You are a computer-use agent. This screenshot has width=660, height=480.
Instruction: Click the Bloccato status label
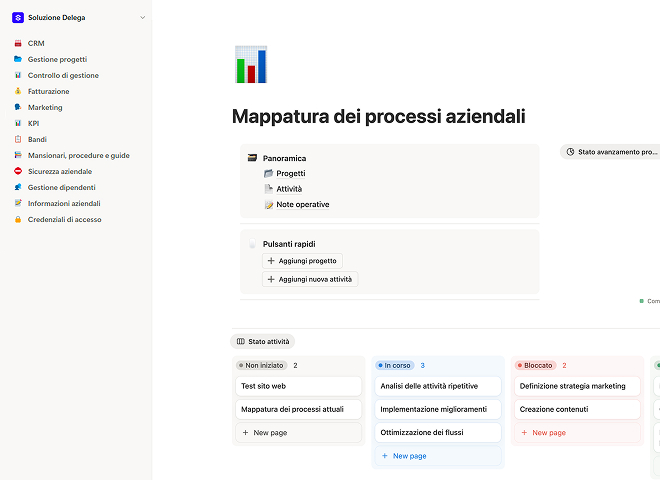(535, 365)
